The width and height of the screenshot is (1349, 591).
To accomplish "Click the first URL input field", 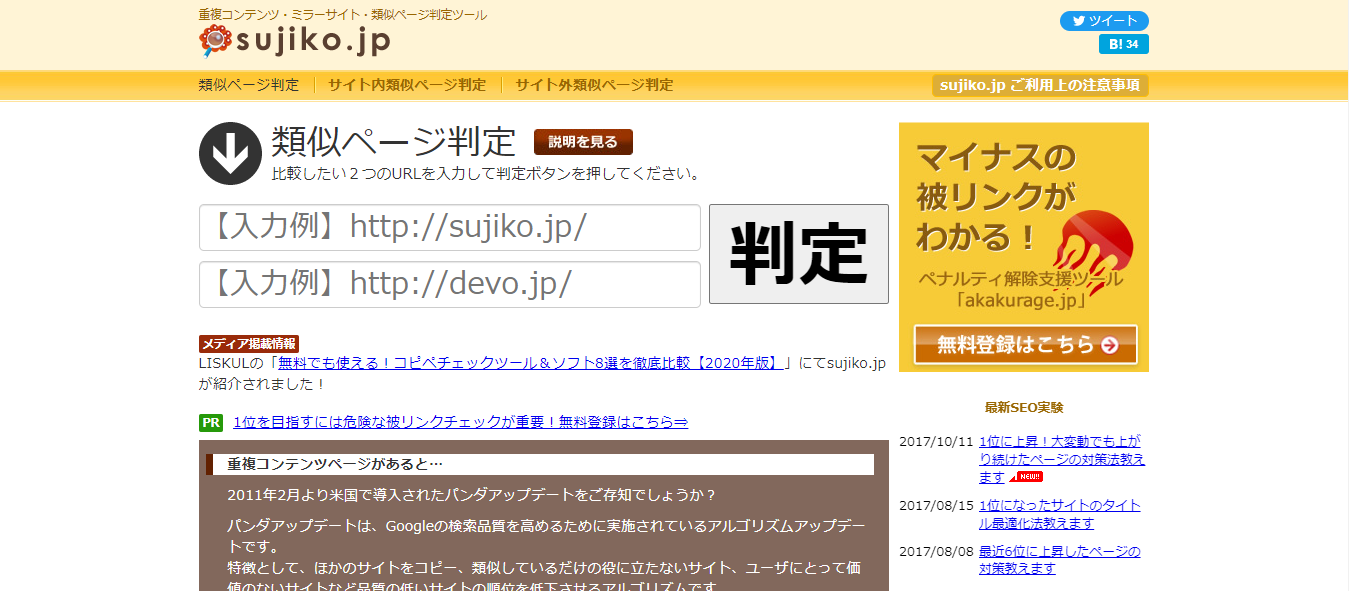I will [x=450, y=228].
